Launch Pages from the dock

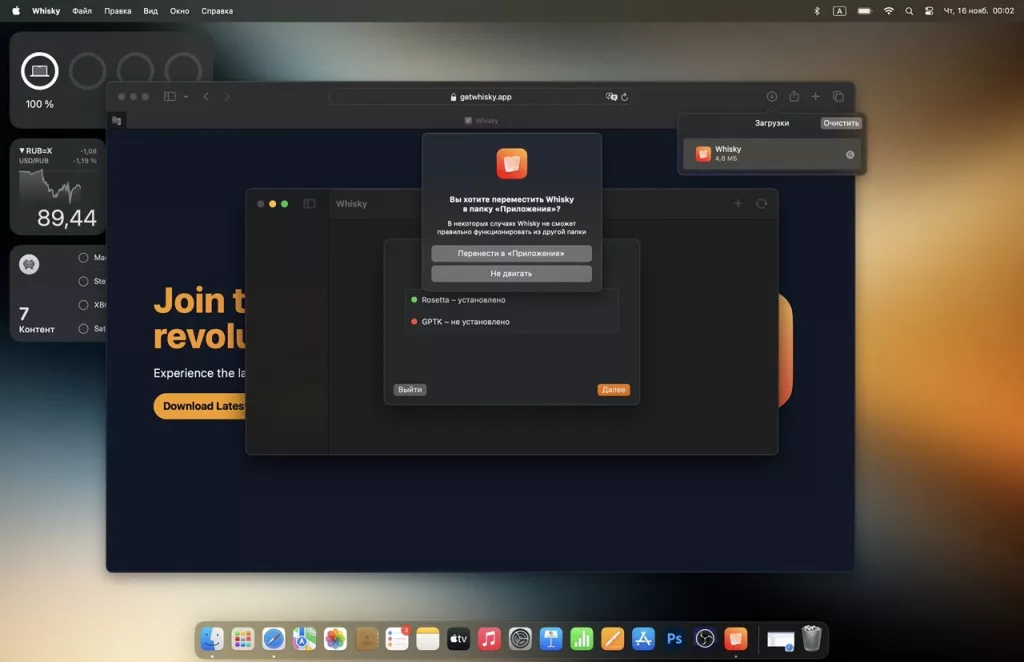(613, 638)
